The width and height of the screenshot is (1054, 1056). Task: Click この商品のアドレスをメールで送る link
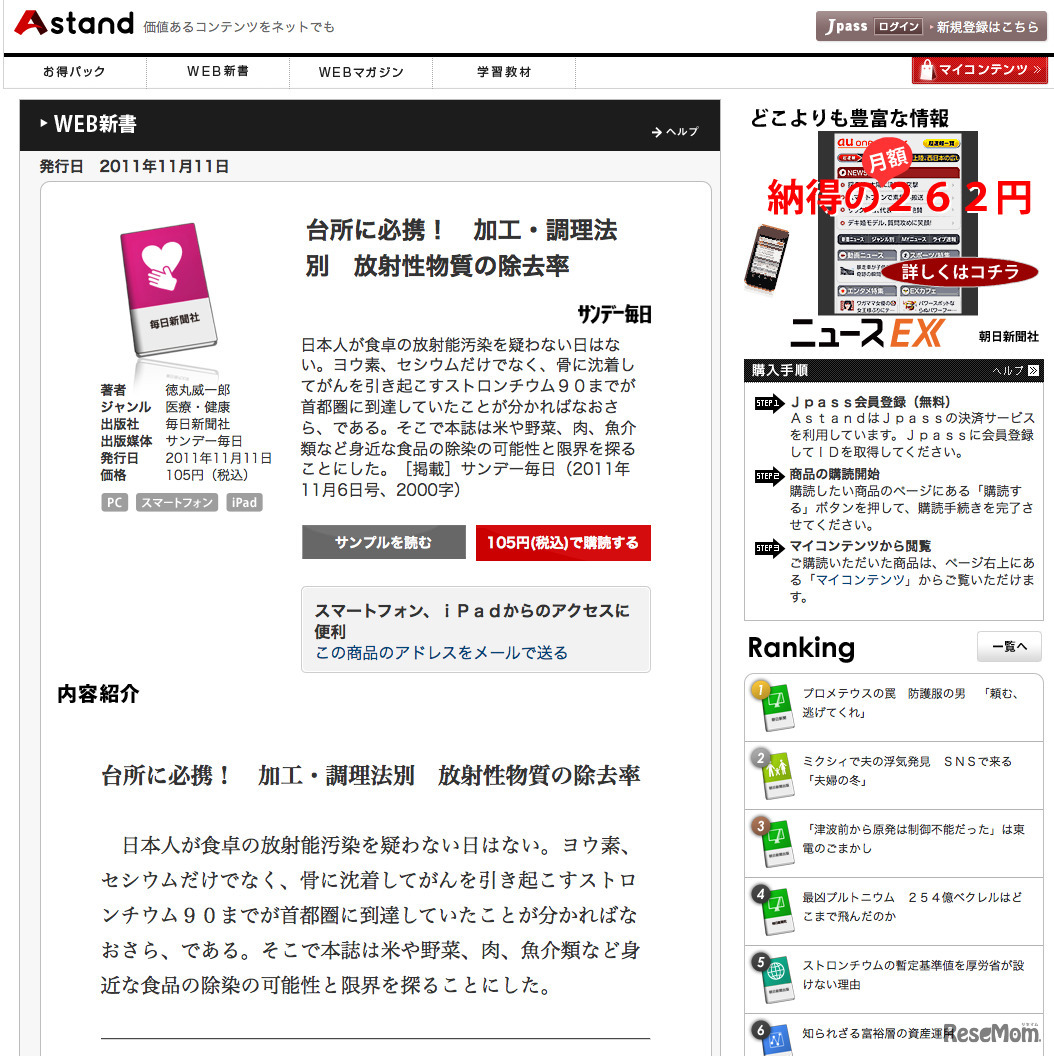(x=441, y=653)
